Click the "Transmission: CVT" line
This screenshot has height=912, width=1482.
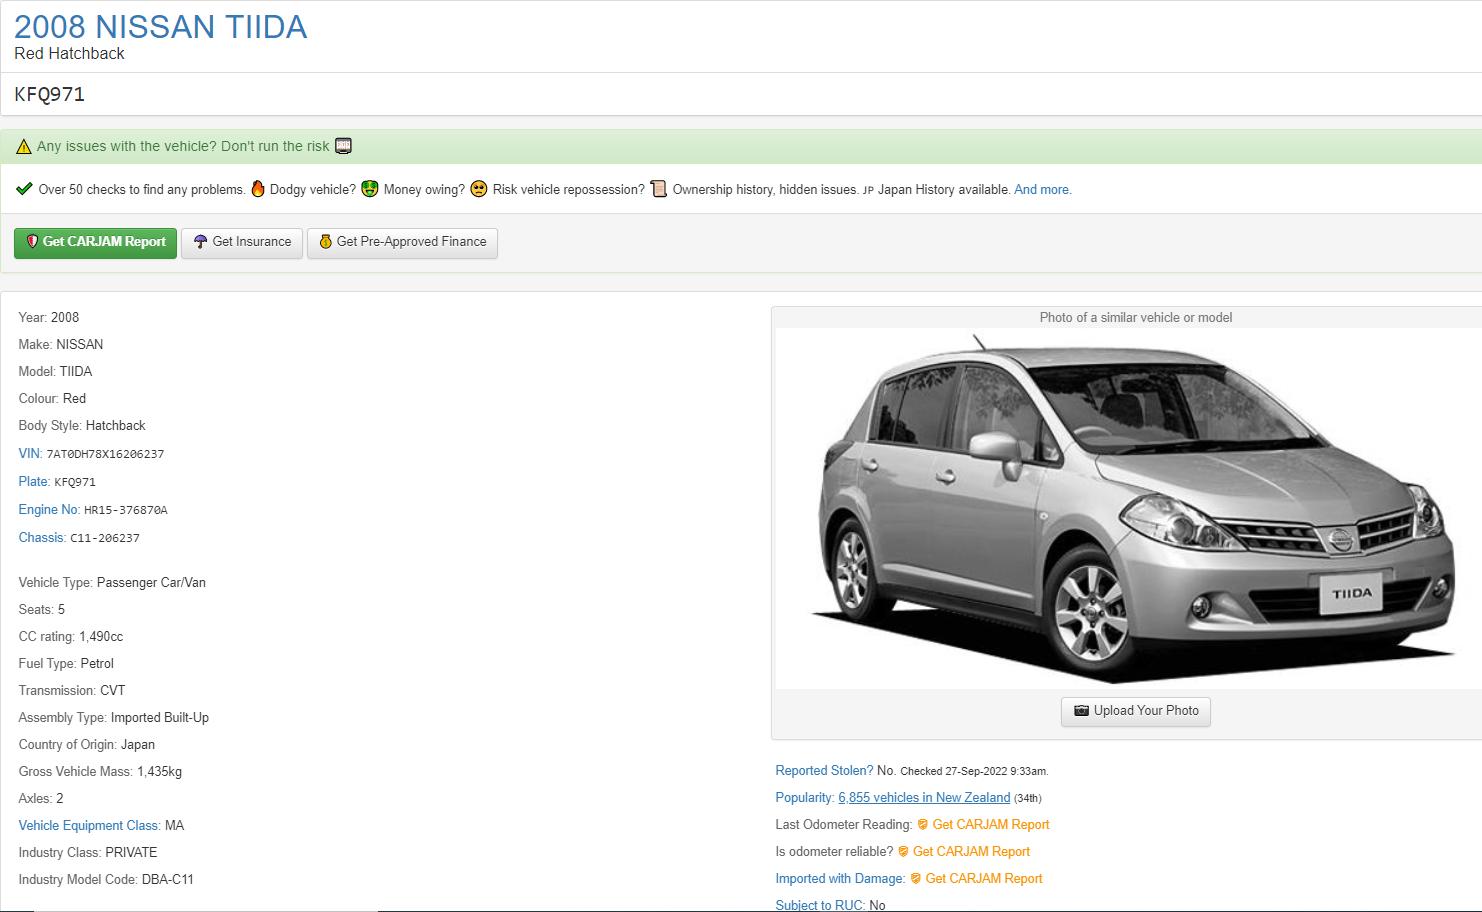coord(72,691)
